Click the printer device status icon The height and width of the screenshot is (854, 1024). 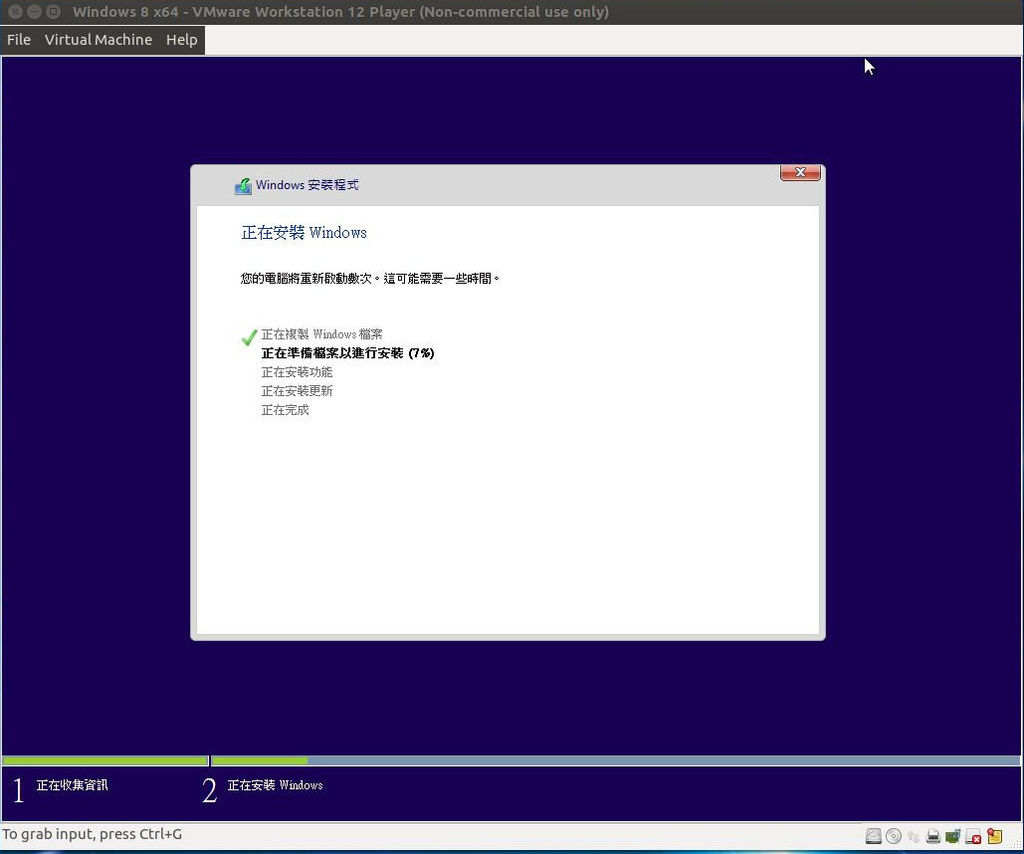933,836
